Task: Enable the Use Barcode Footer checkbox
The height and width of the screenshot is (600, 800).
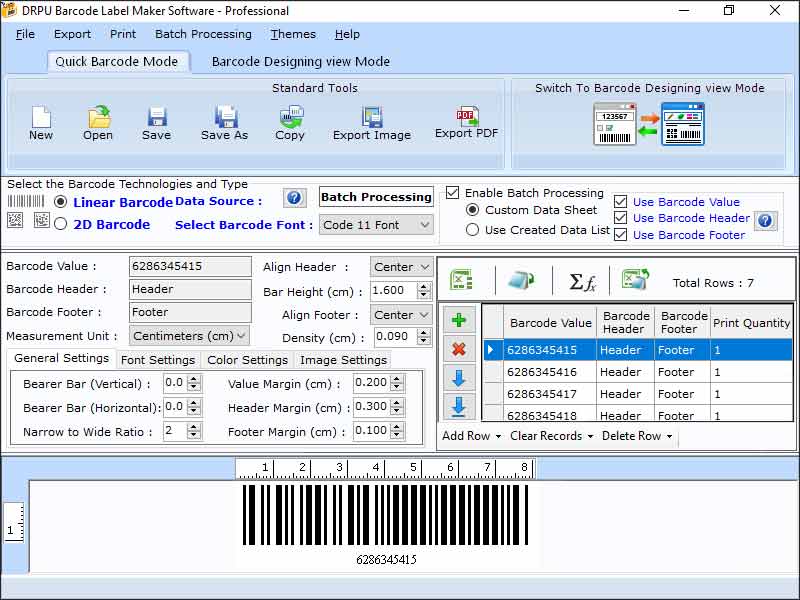Action: click(622, 234)
